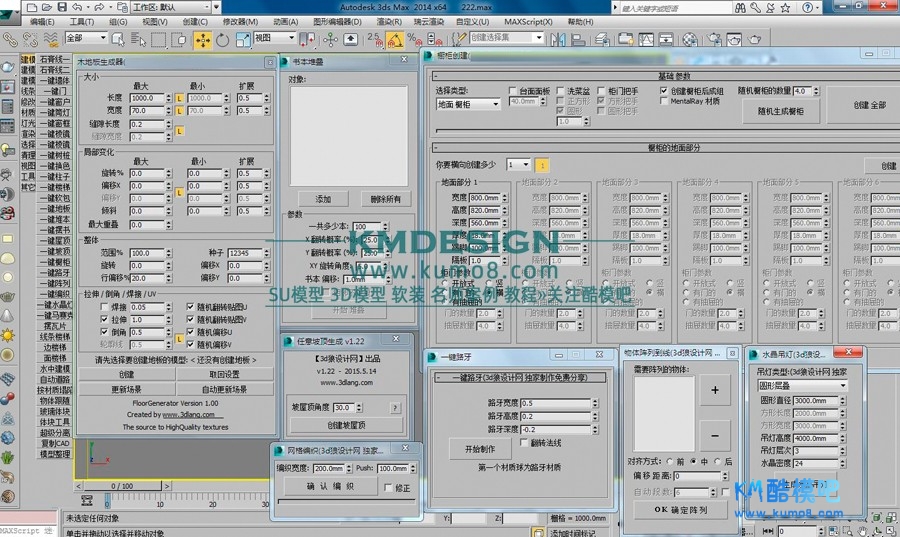
Task: Click the Rotate tool icon
Action: click(x=222, y=40)
